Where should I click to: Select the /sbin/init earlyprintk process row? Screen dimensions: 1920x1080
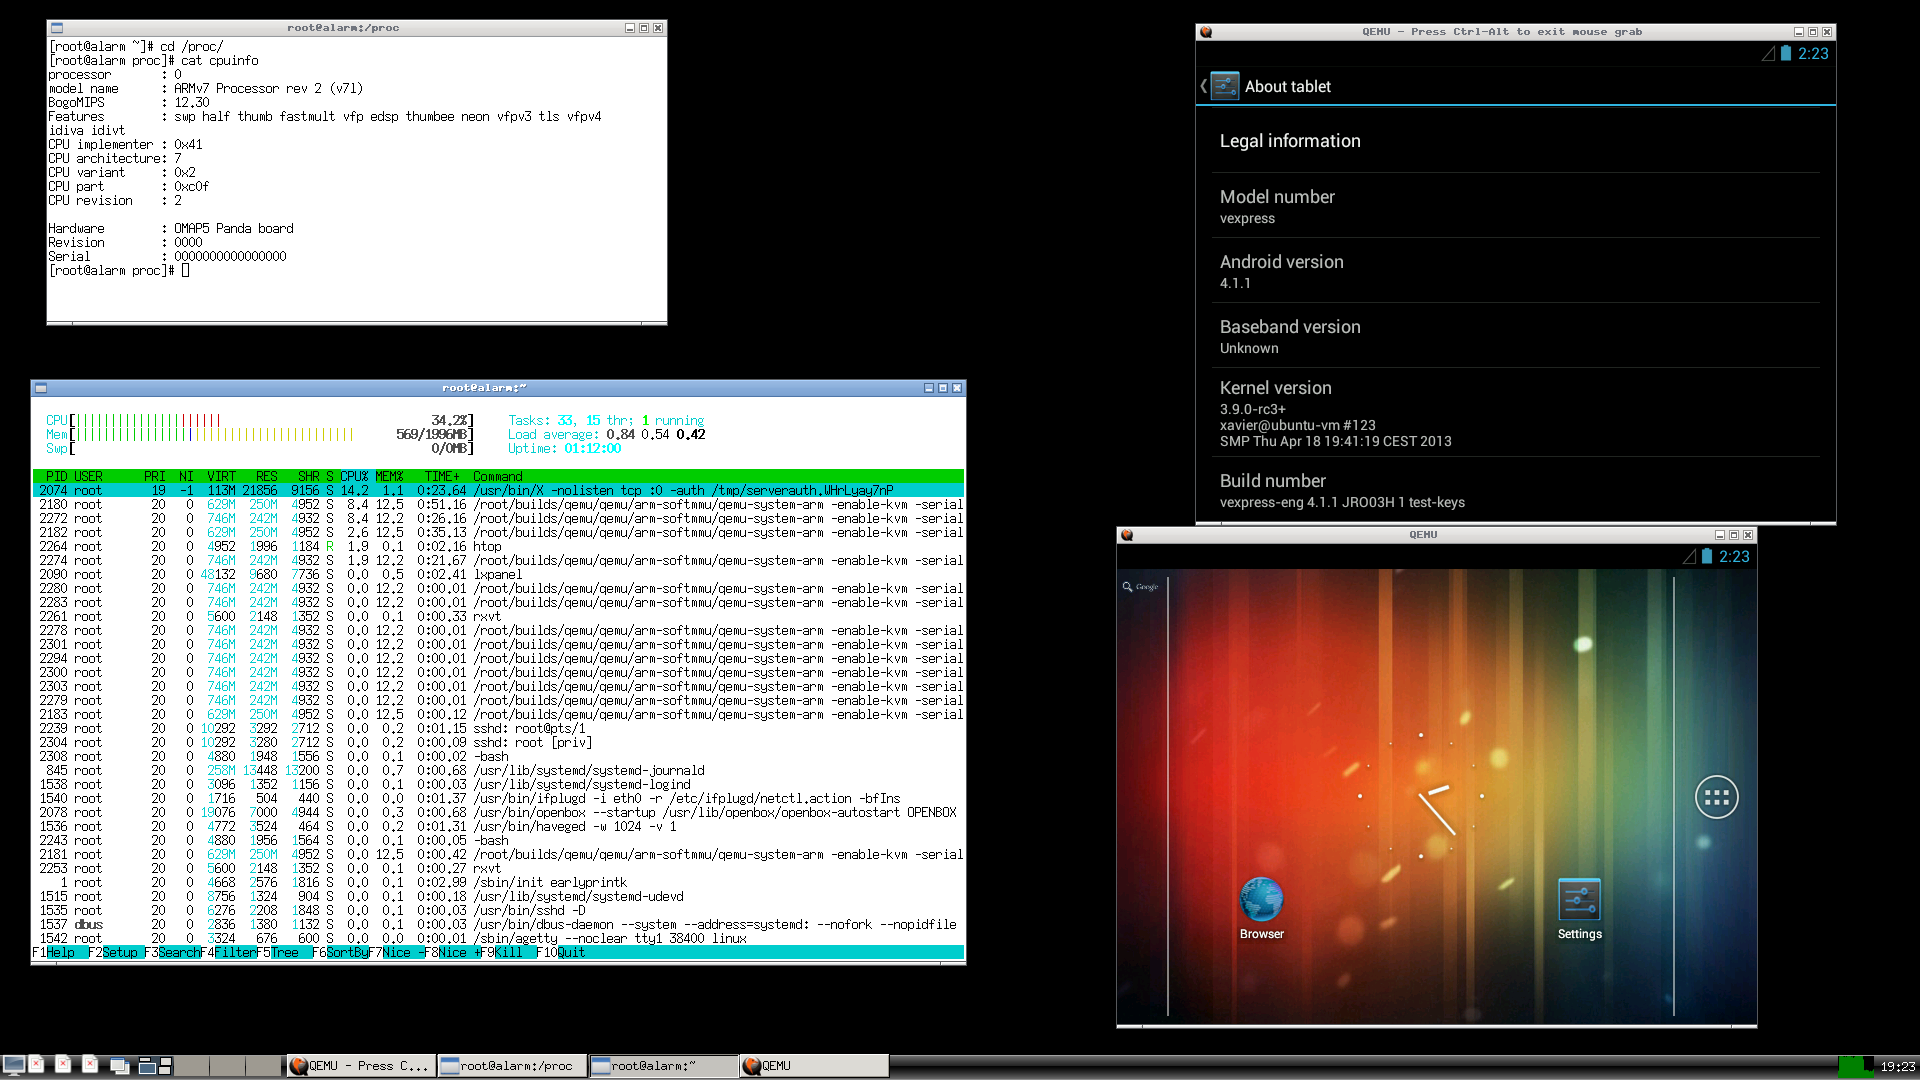498,883
